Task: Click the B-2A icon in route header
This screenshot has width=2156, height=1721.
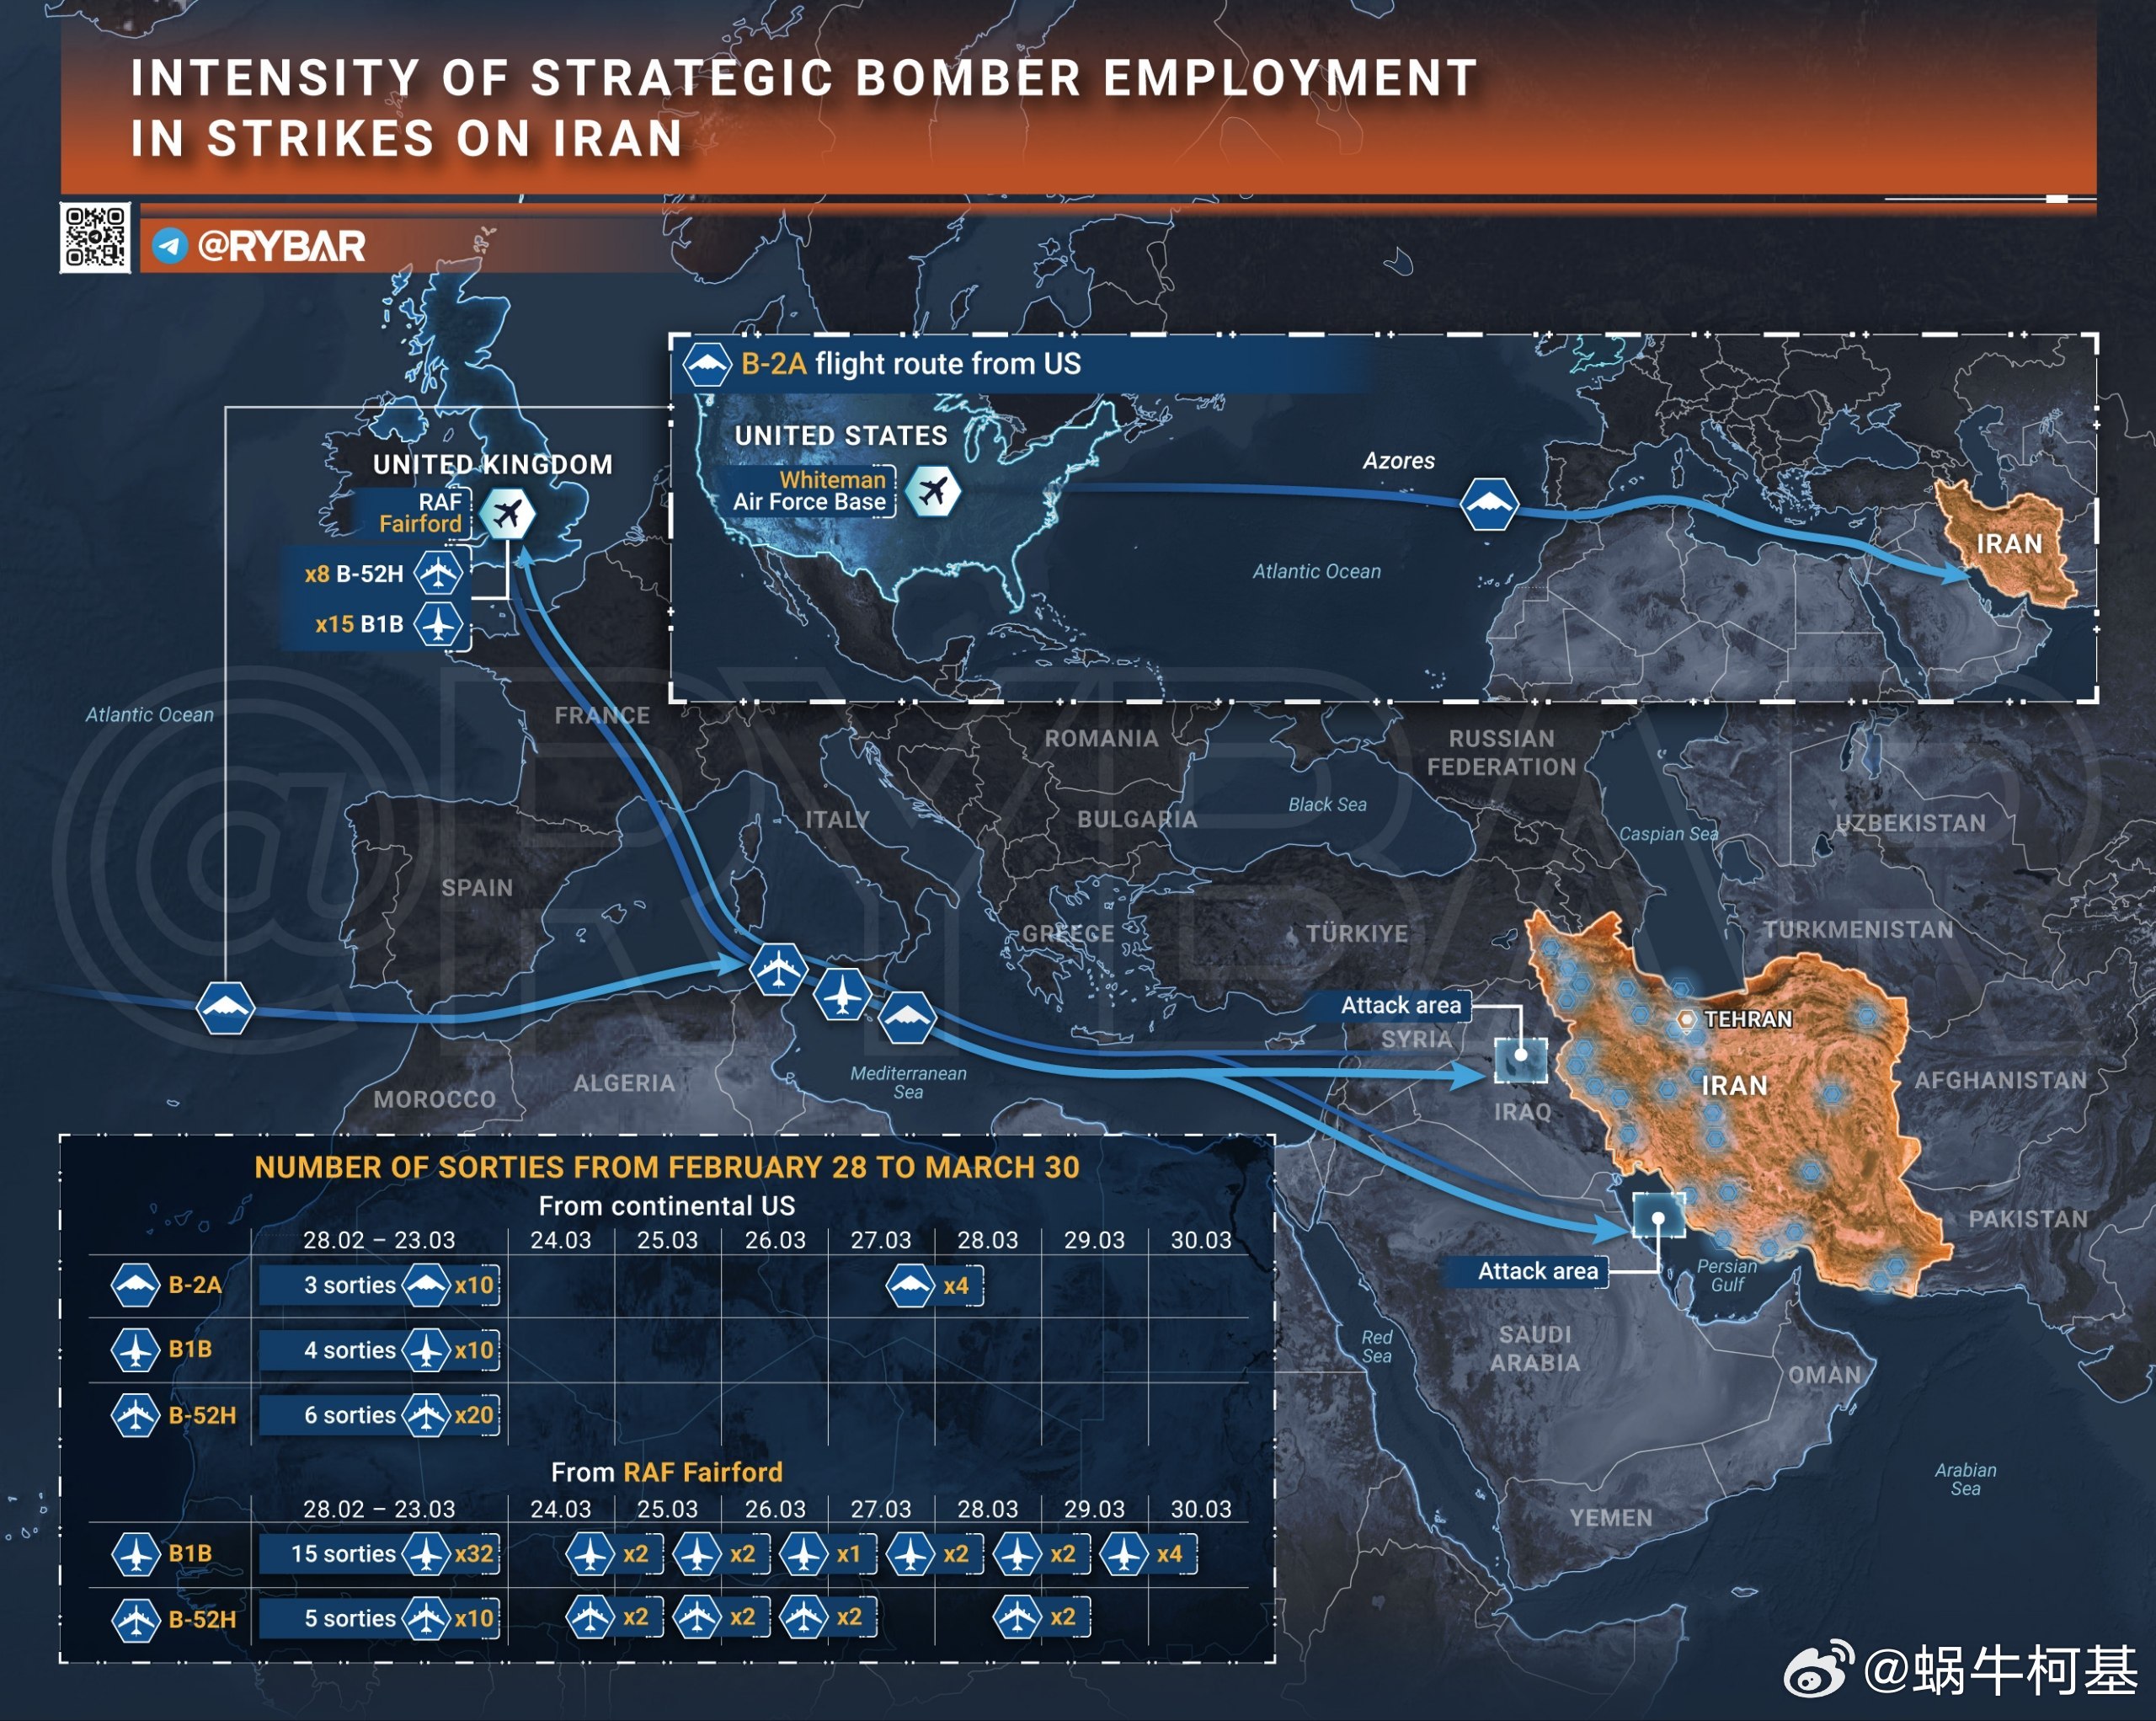Action: [x=706, y=365]
